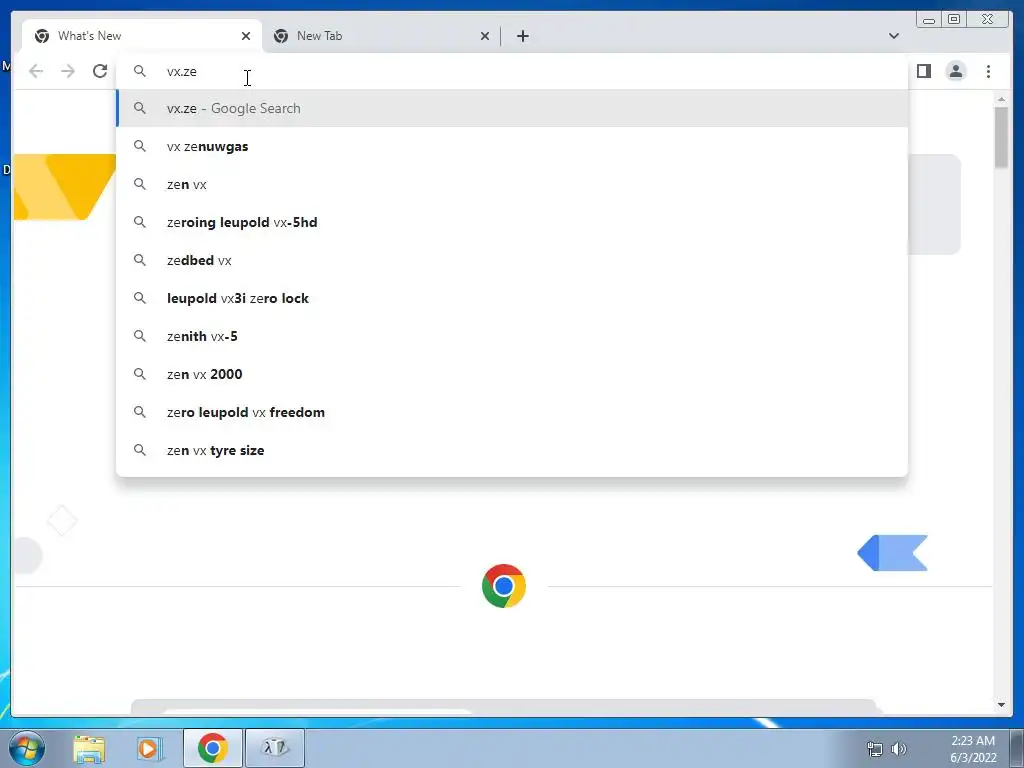Image resolution: width=1024 pixels, height=768 pixels.
Task: Switch to the New Tab tab
Action: click(381, 36)
